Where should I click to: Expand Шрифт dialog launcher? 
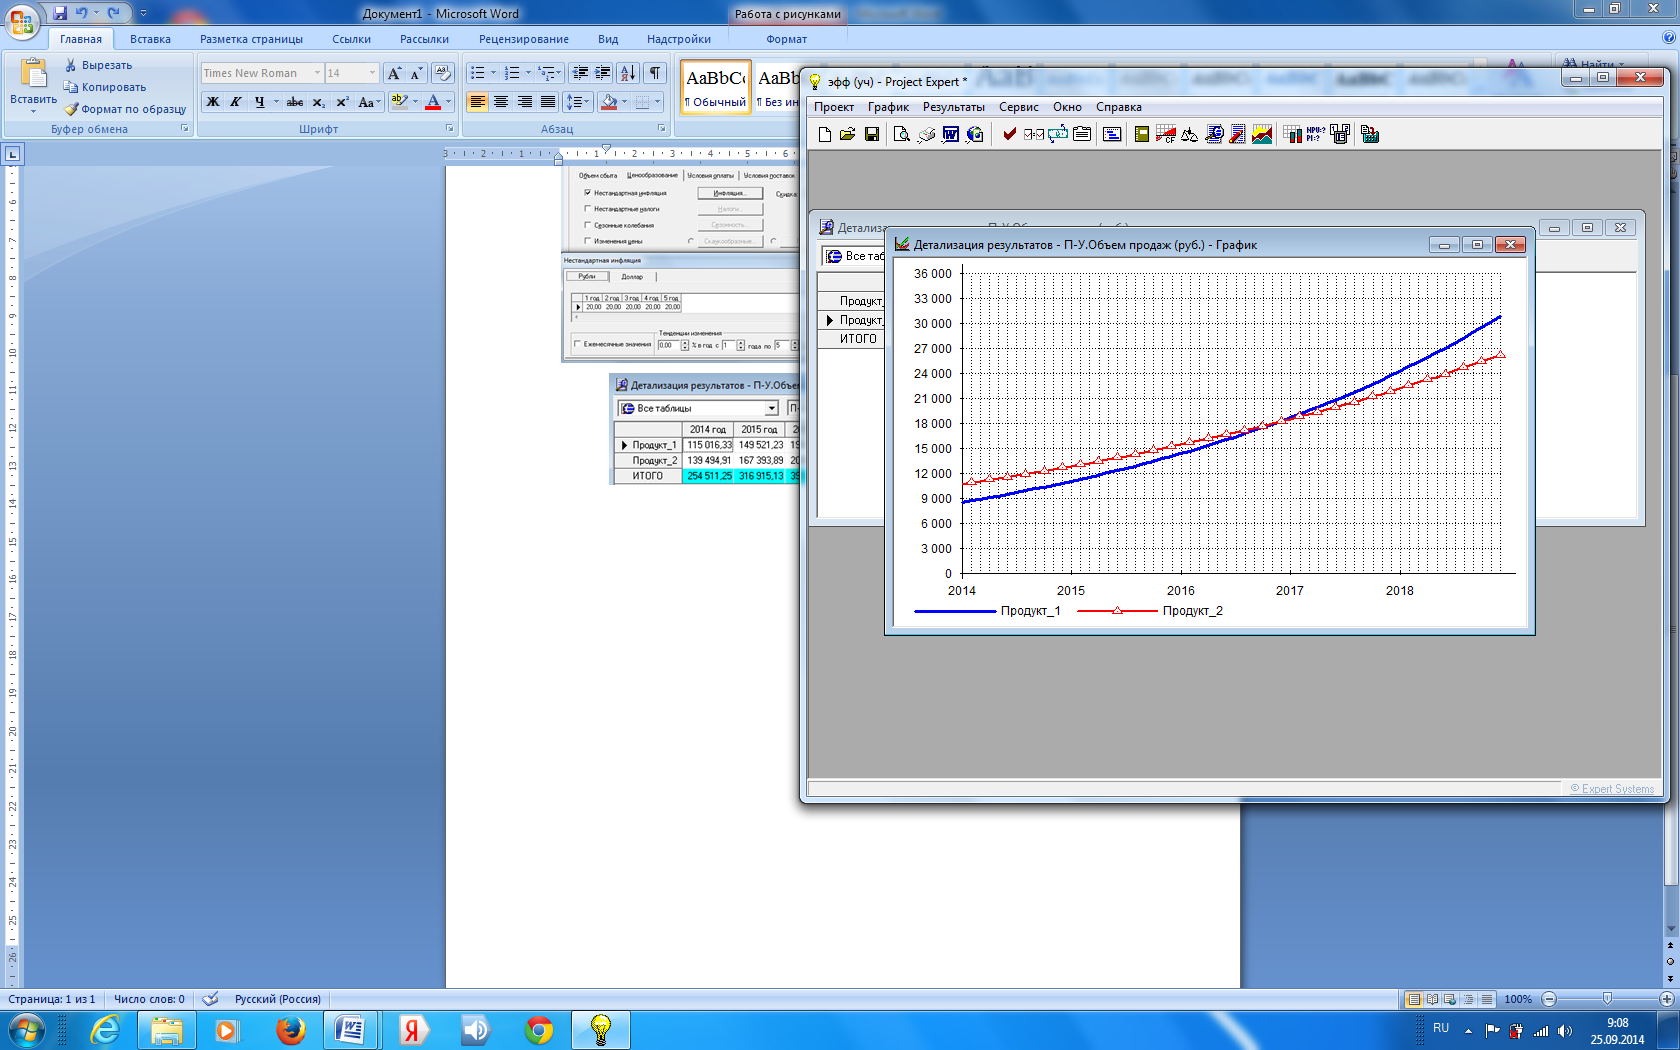(x=450, y=129)
